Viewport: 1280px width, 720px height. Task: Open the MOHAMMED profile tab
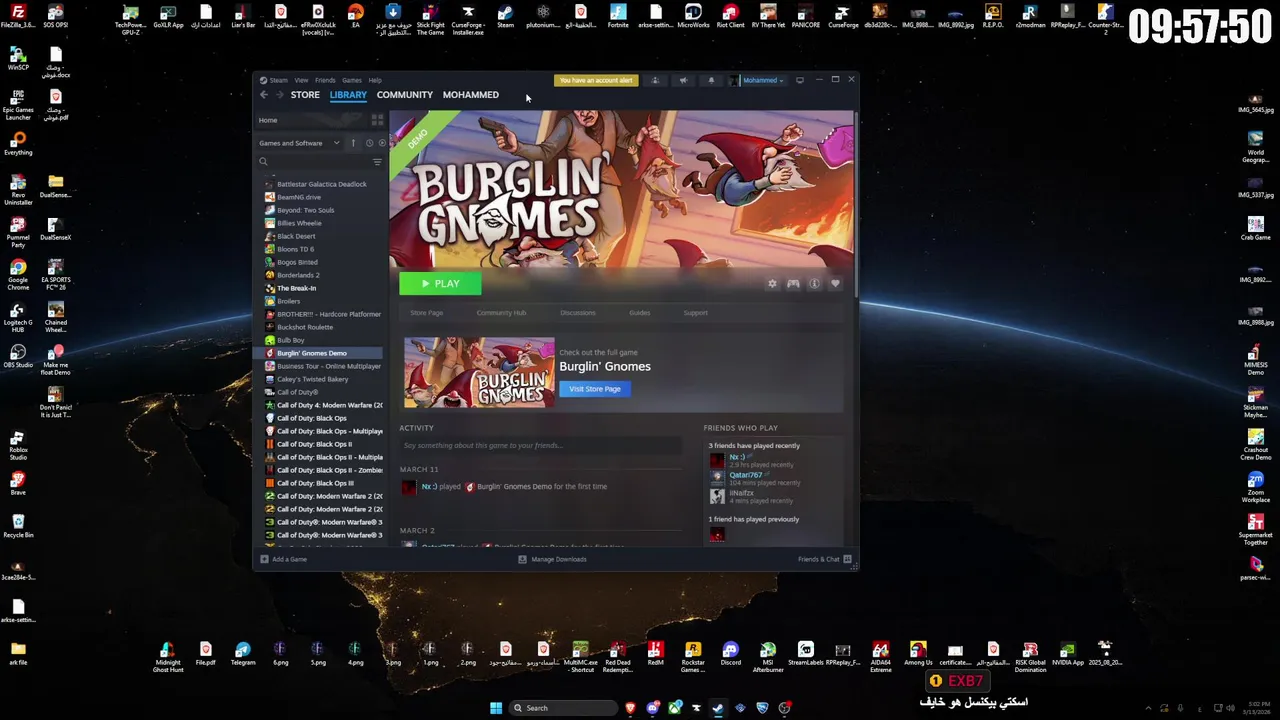470,95
